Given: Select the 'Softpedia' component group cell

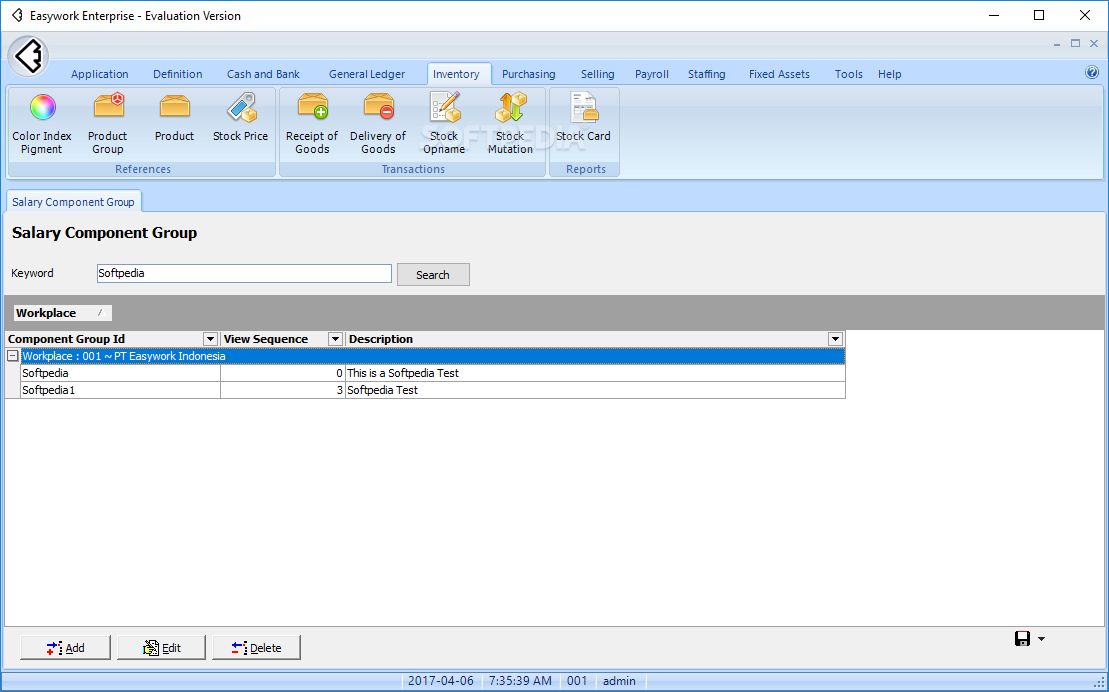Looking at the screenshot, I should (x=120, y=373).
